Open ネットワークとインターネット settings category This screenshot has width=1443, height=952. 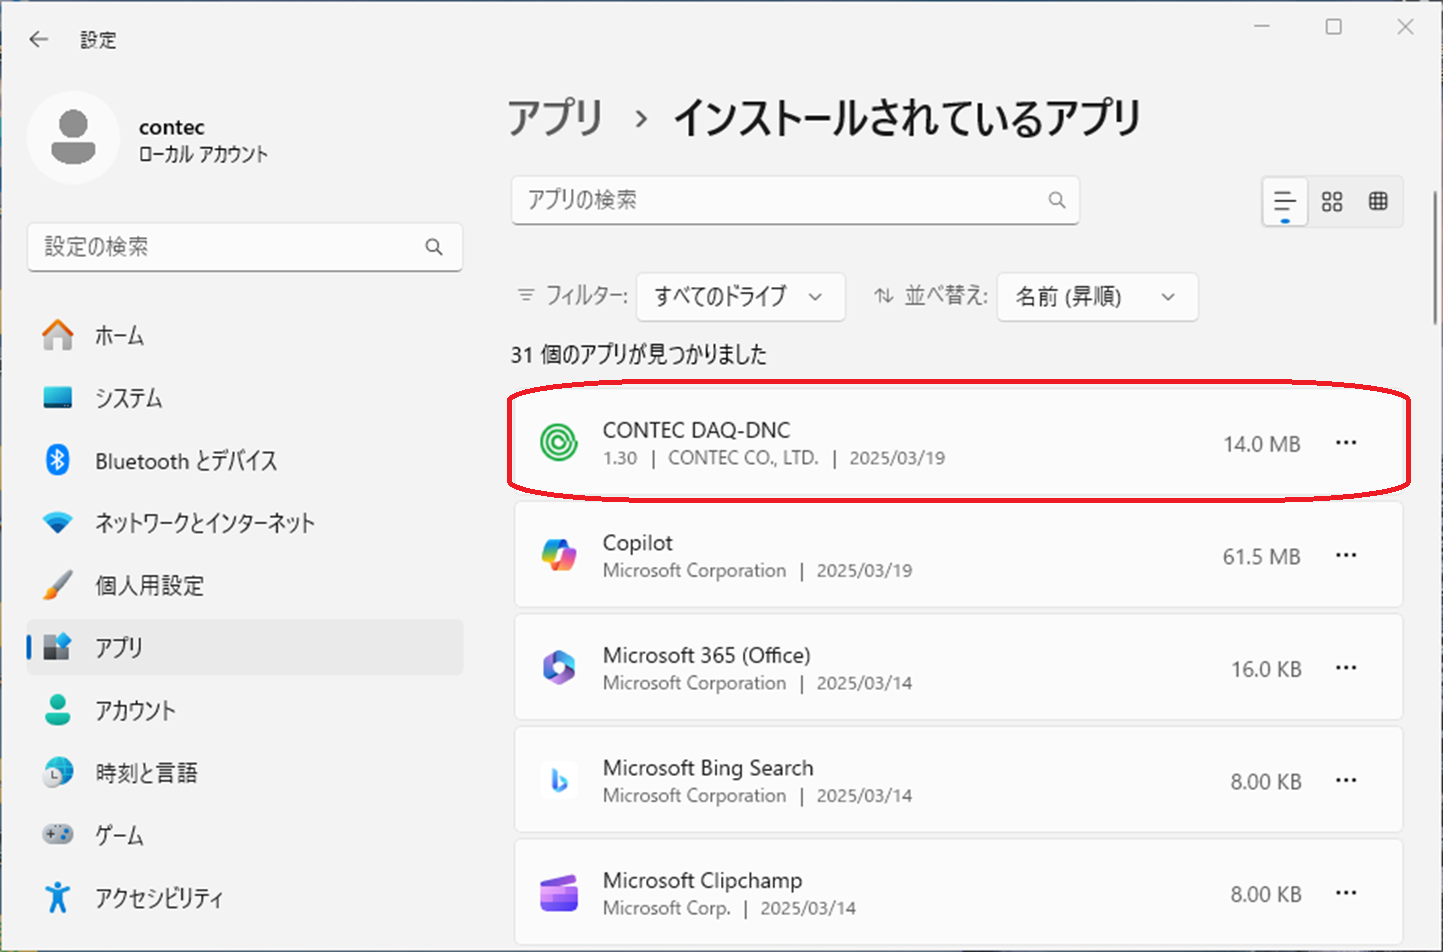(x=245, y=522)
